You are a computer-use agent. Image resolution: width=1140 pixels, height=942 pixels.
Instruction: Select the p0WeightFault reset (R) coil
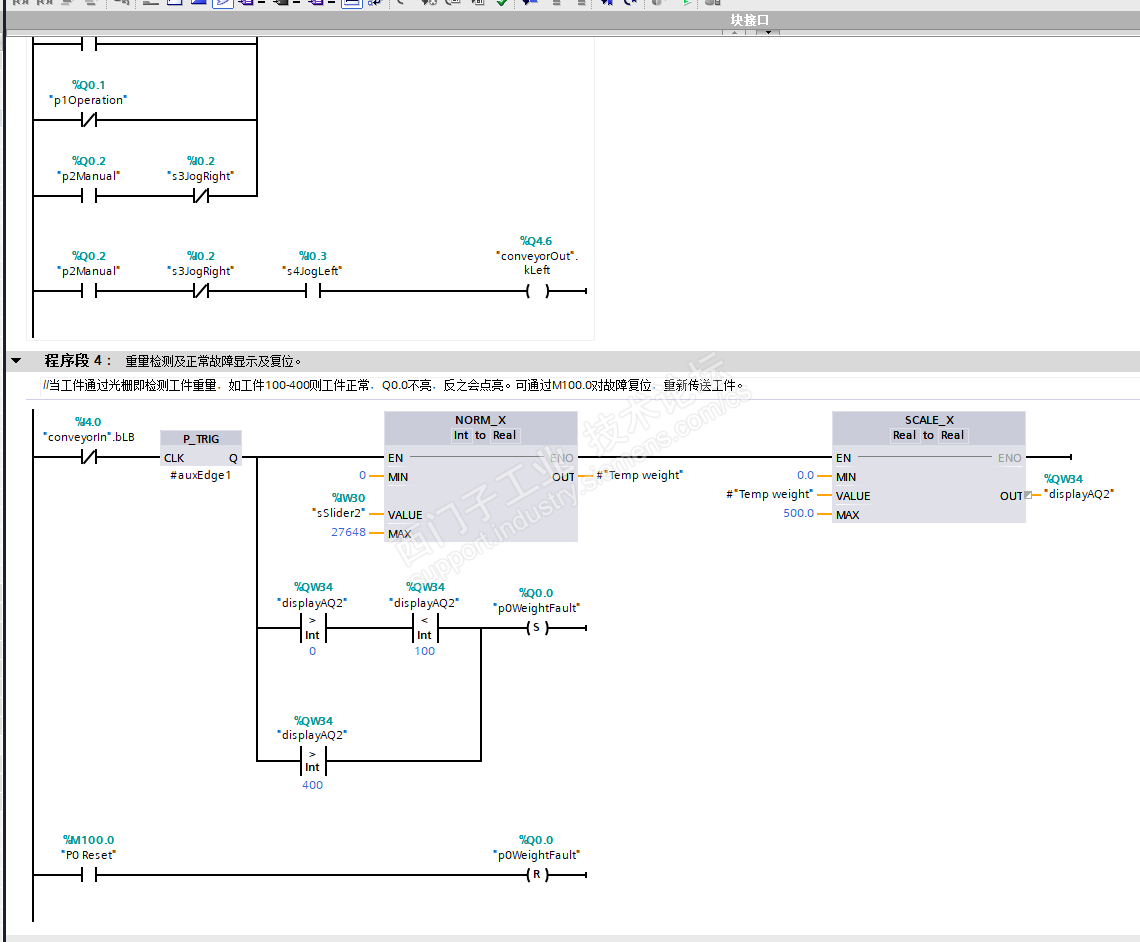[537, 874]
